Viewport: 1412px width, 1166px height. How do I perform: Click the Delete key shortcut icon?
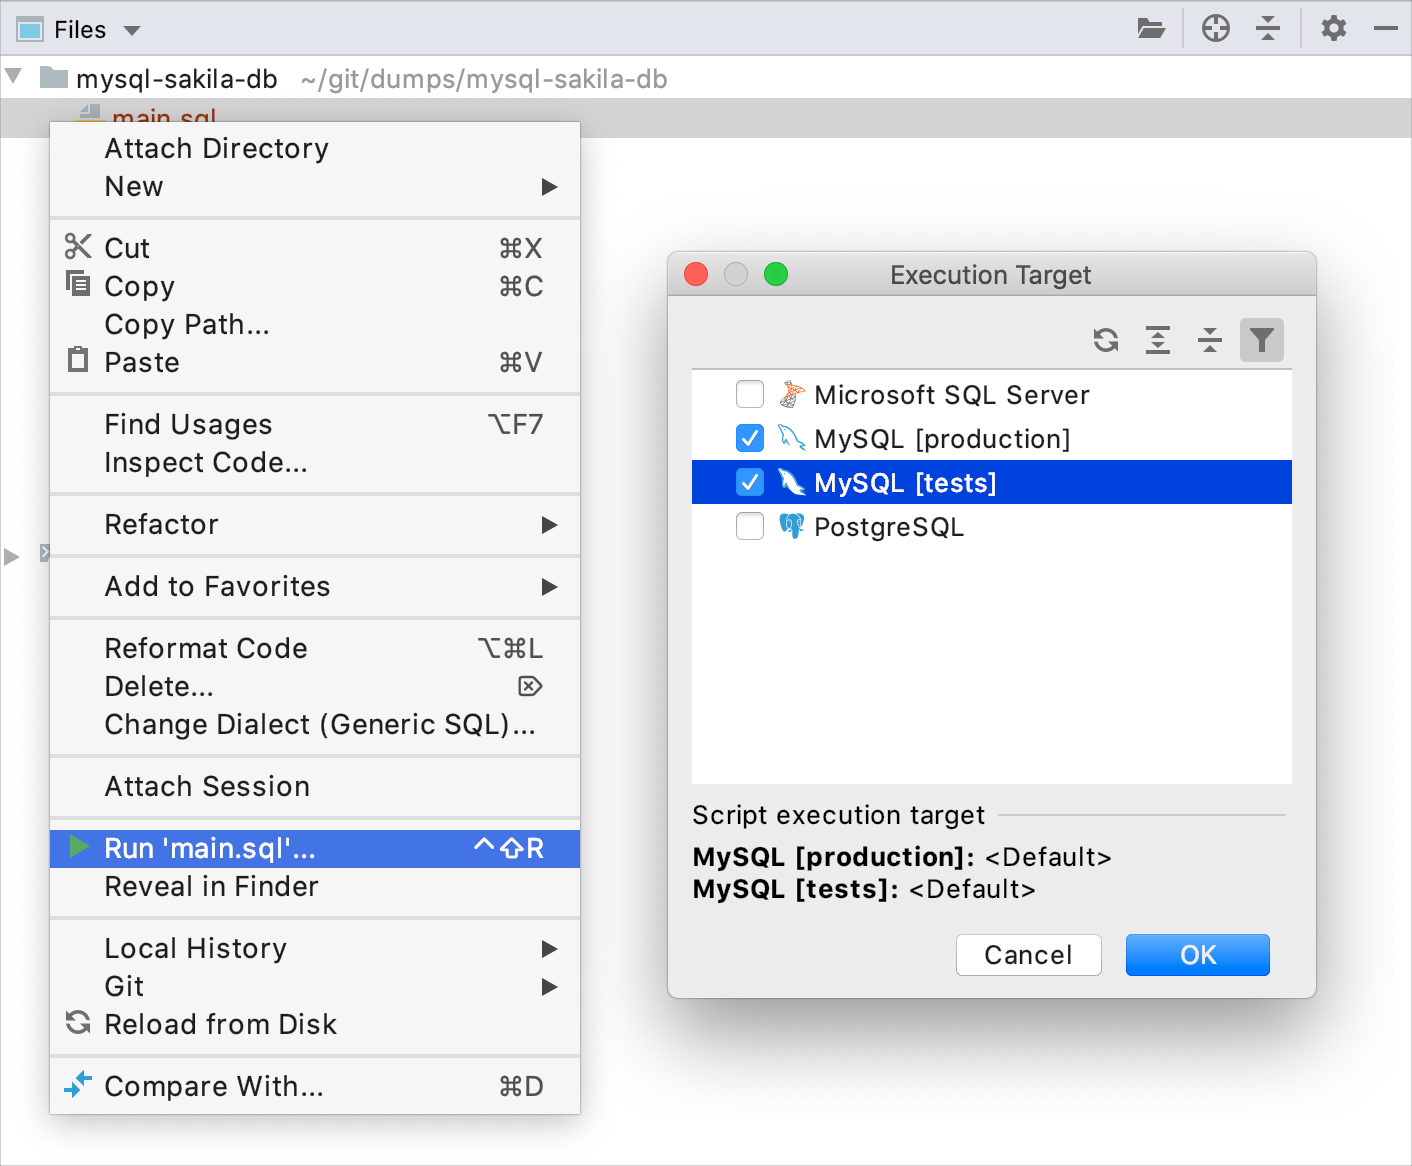(530, 686)
